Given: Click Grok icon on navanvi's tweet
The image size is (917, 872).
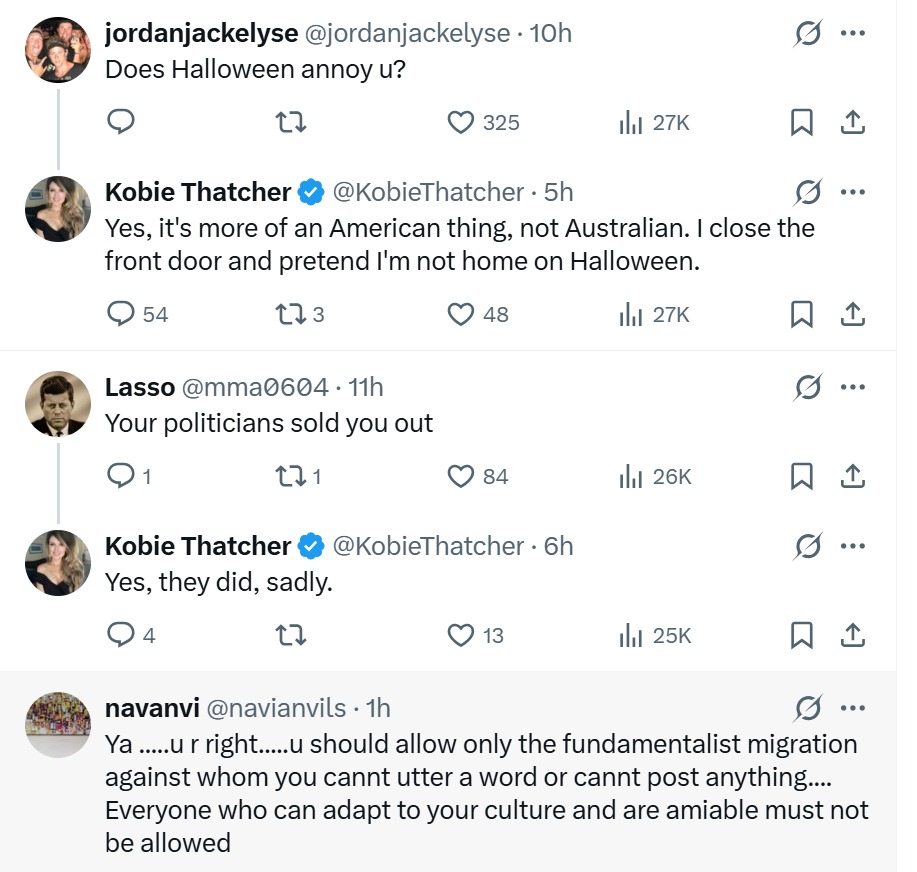Looking at the screenshot, I should [x=807, y=709].
